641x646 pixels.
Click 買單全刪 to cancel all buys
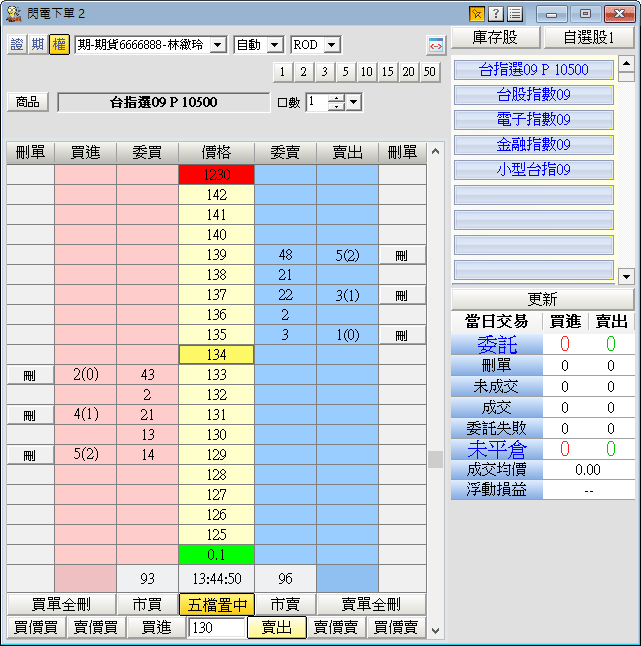[61, 604]
